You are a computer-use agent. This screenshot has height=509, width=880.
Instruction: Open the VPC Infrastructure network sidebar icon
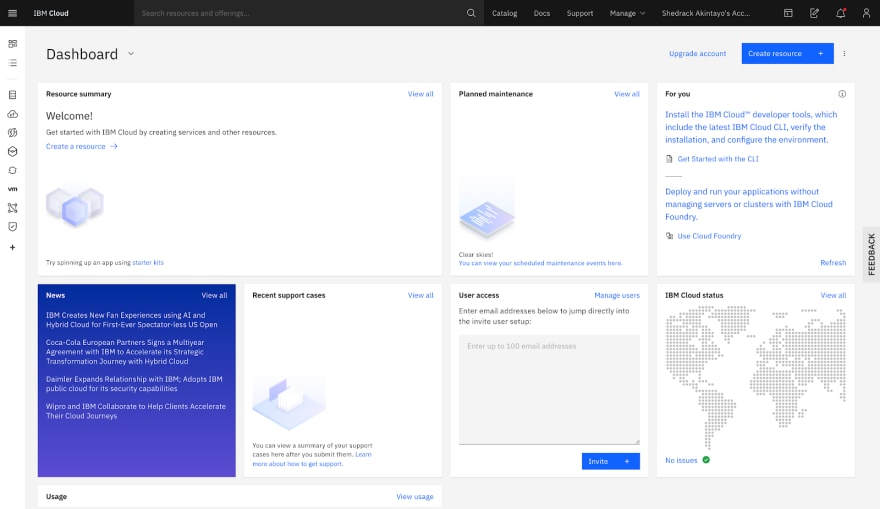12,208
